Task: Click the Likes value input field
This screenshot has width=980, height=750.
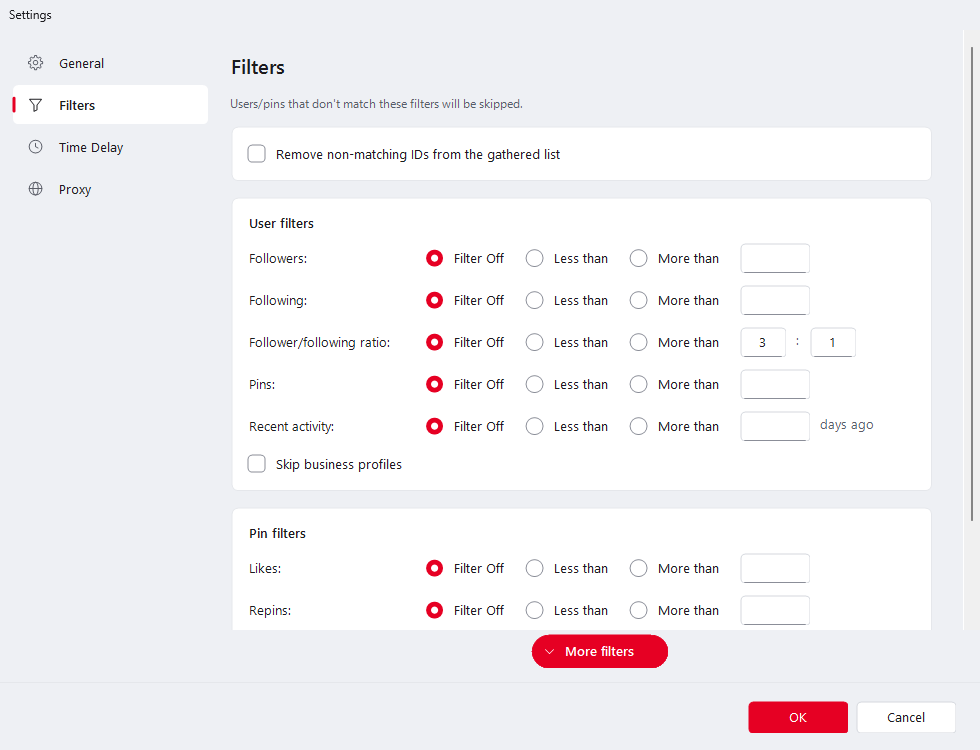Action: point(775,568)
